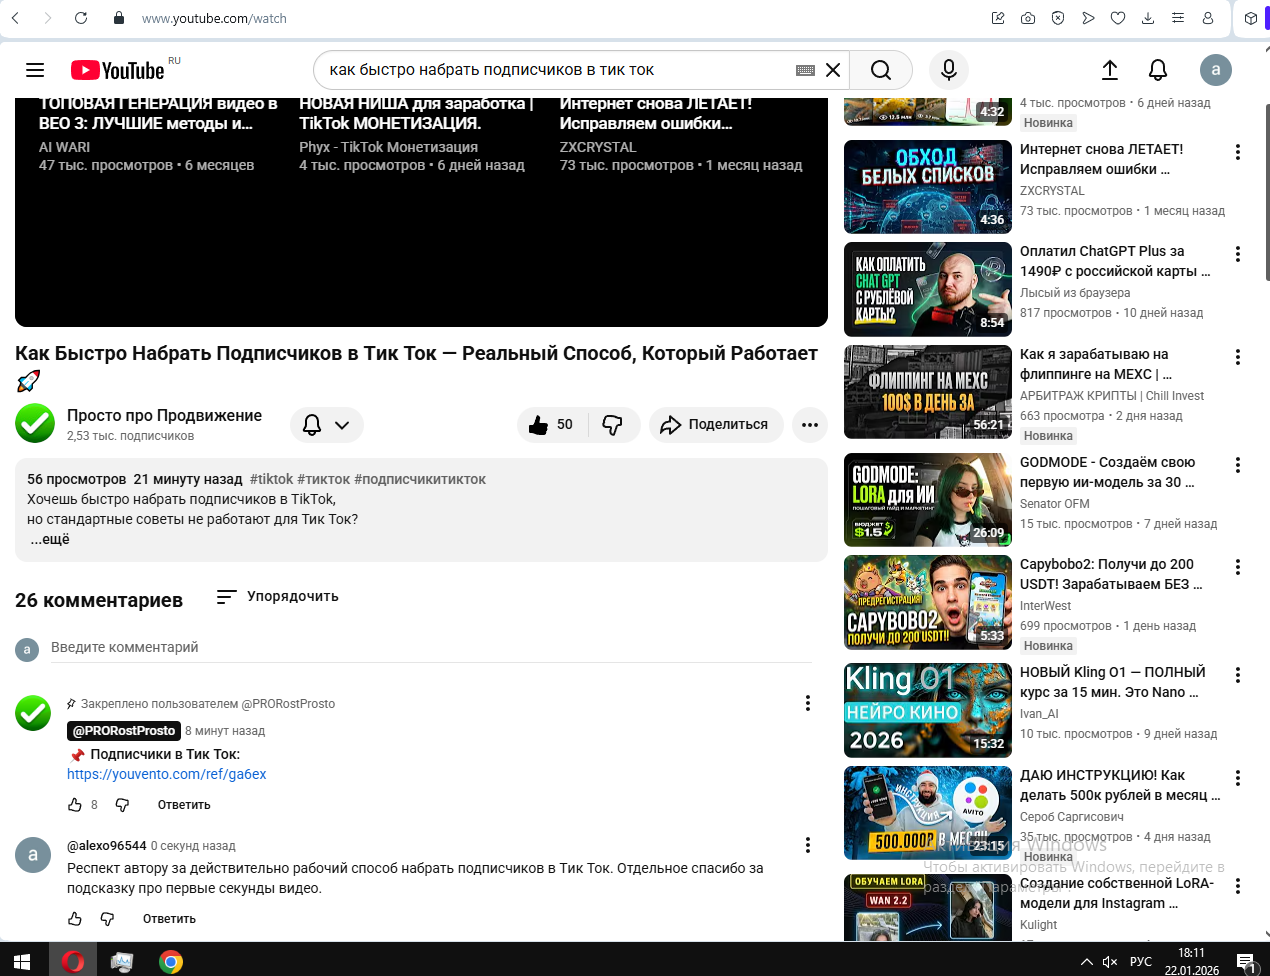
Task: Dislike the video with thumbs down
Action: [612, 425]
